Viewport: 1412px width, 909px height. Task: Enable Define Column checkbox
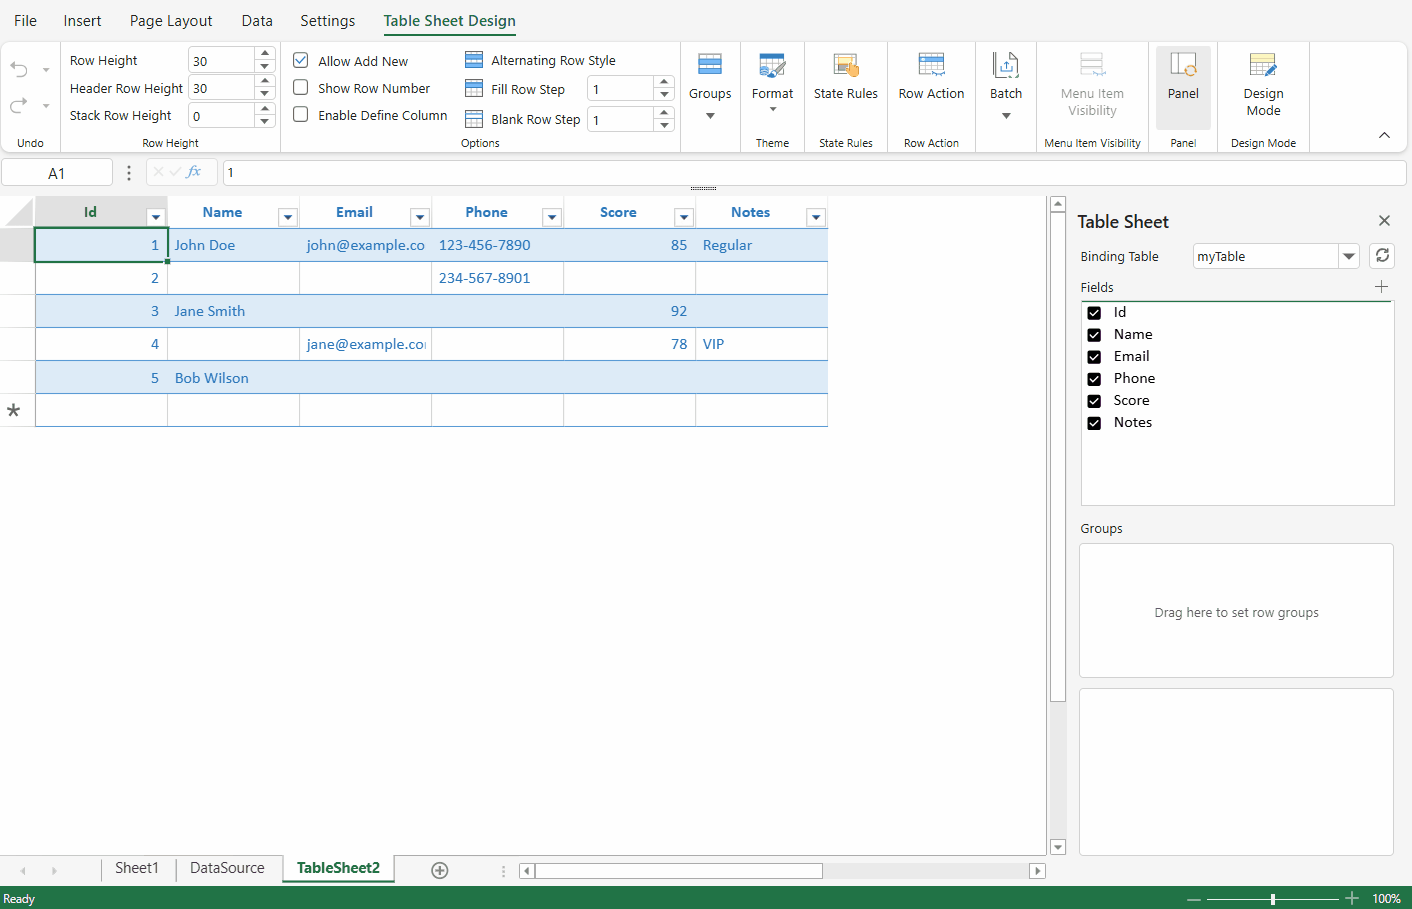pyautogui.click(x=300, y=114)
